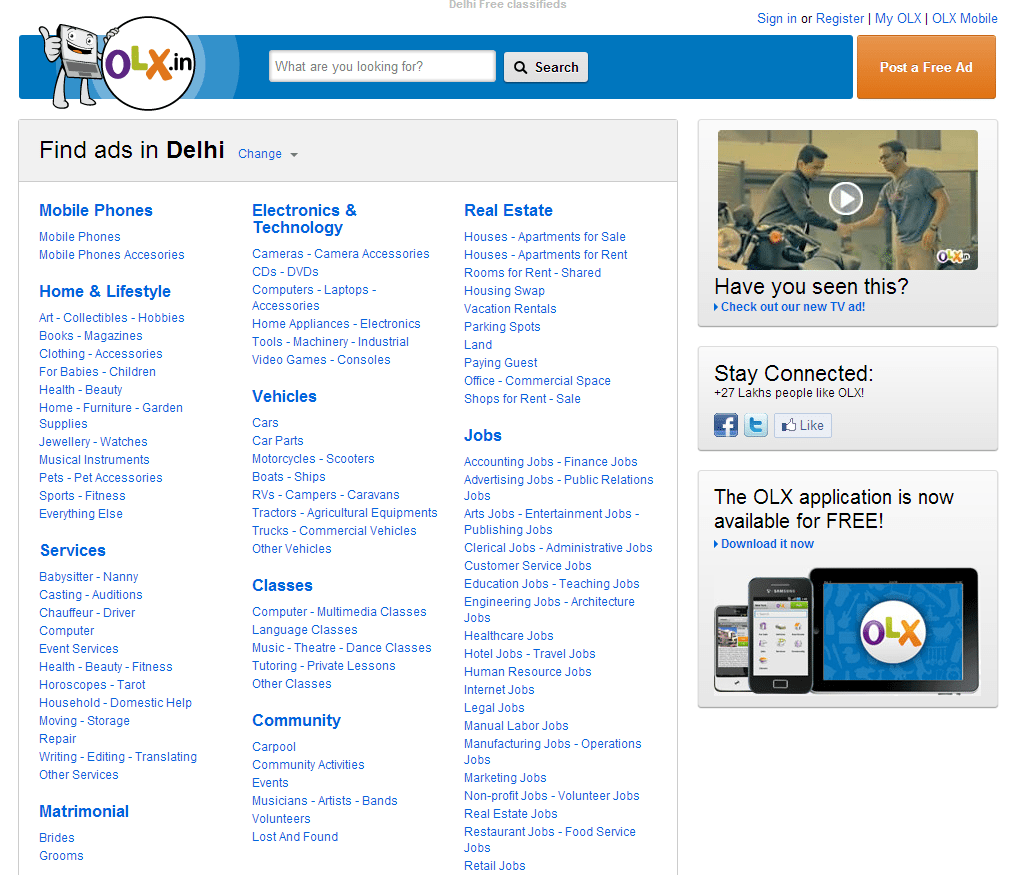View Musicians - Artists - Bands ads
Image resolution: width=1022 pixels, height=875 pixels.
tap(325, 801)
